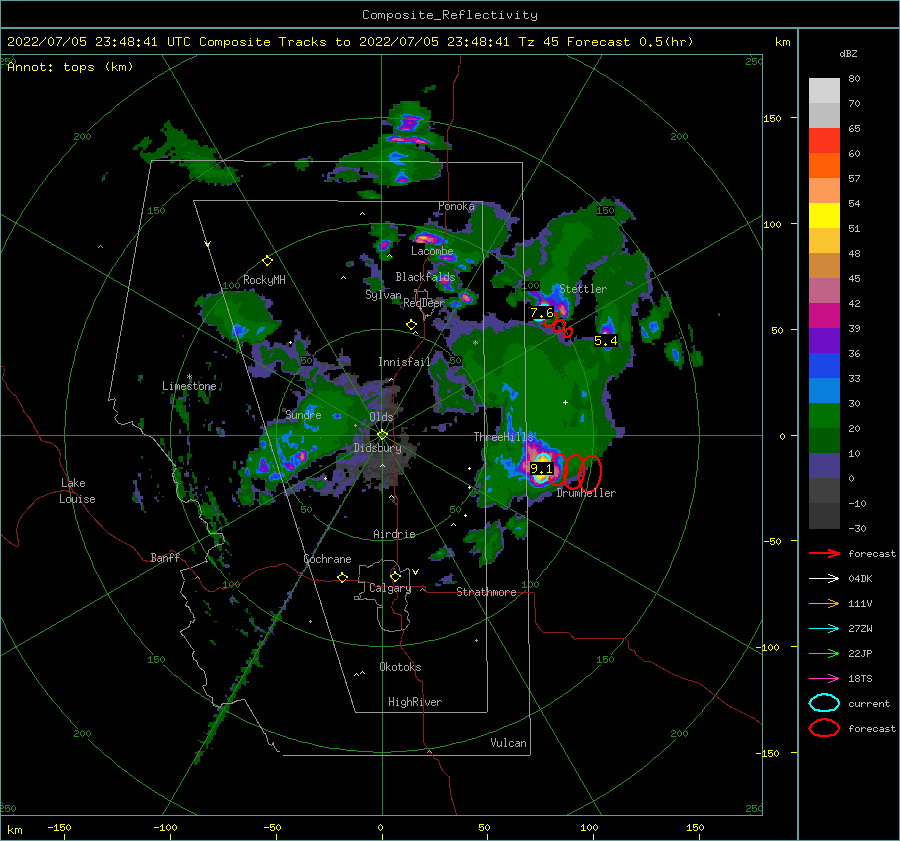
Task: Click the cyan current ellipse legend icon
Action: click(x=824, y=703)
